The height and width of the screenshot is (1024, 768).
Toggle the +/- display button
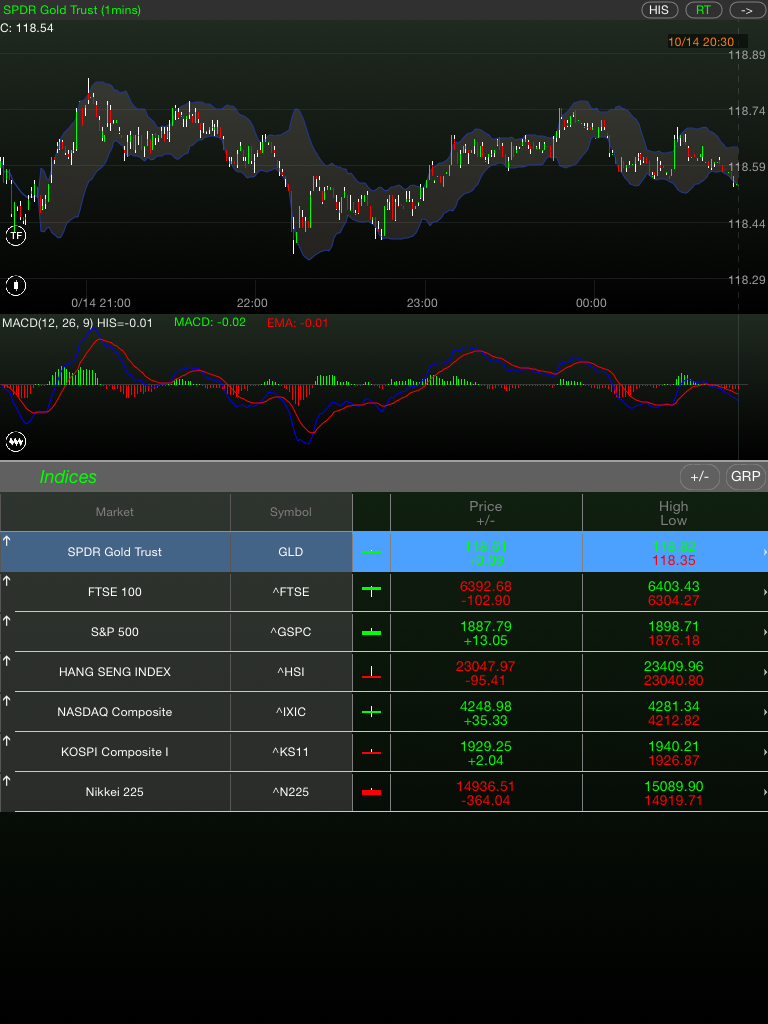[699, 477]
